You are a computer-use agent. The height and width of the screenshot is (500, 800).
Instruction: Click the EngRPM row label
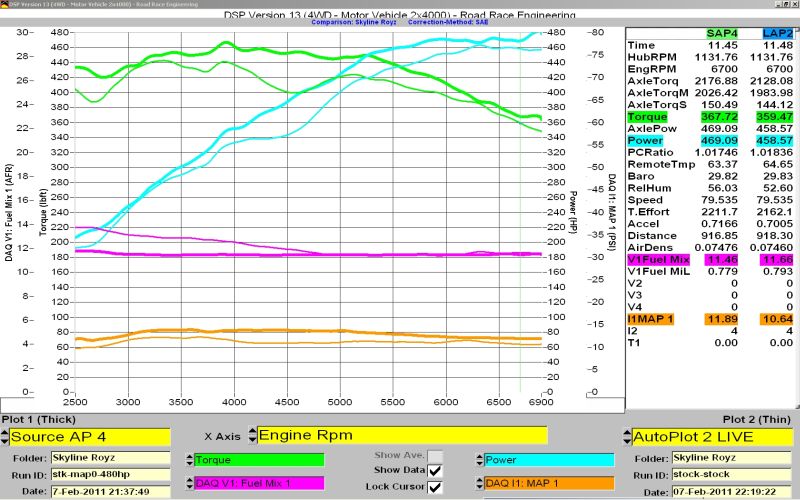click(652, 69)
